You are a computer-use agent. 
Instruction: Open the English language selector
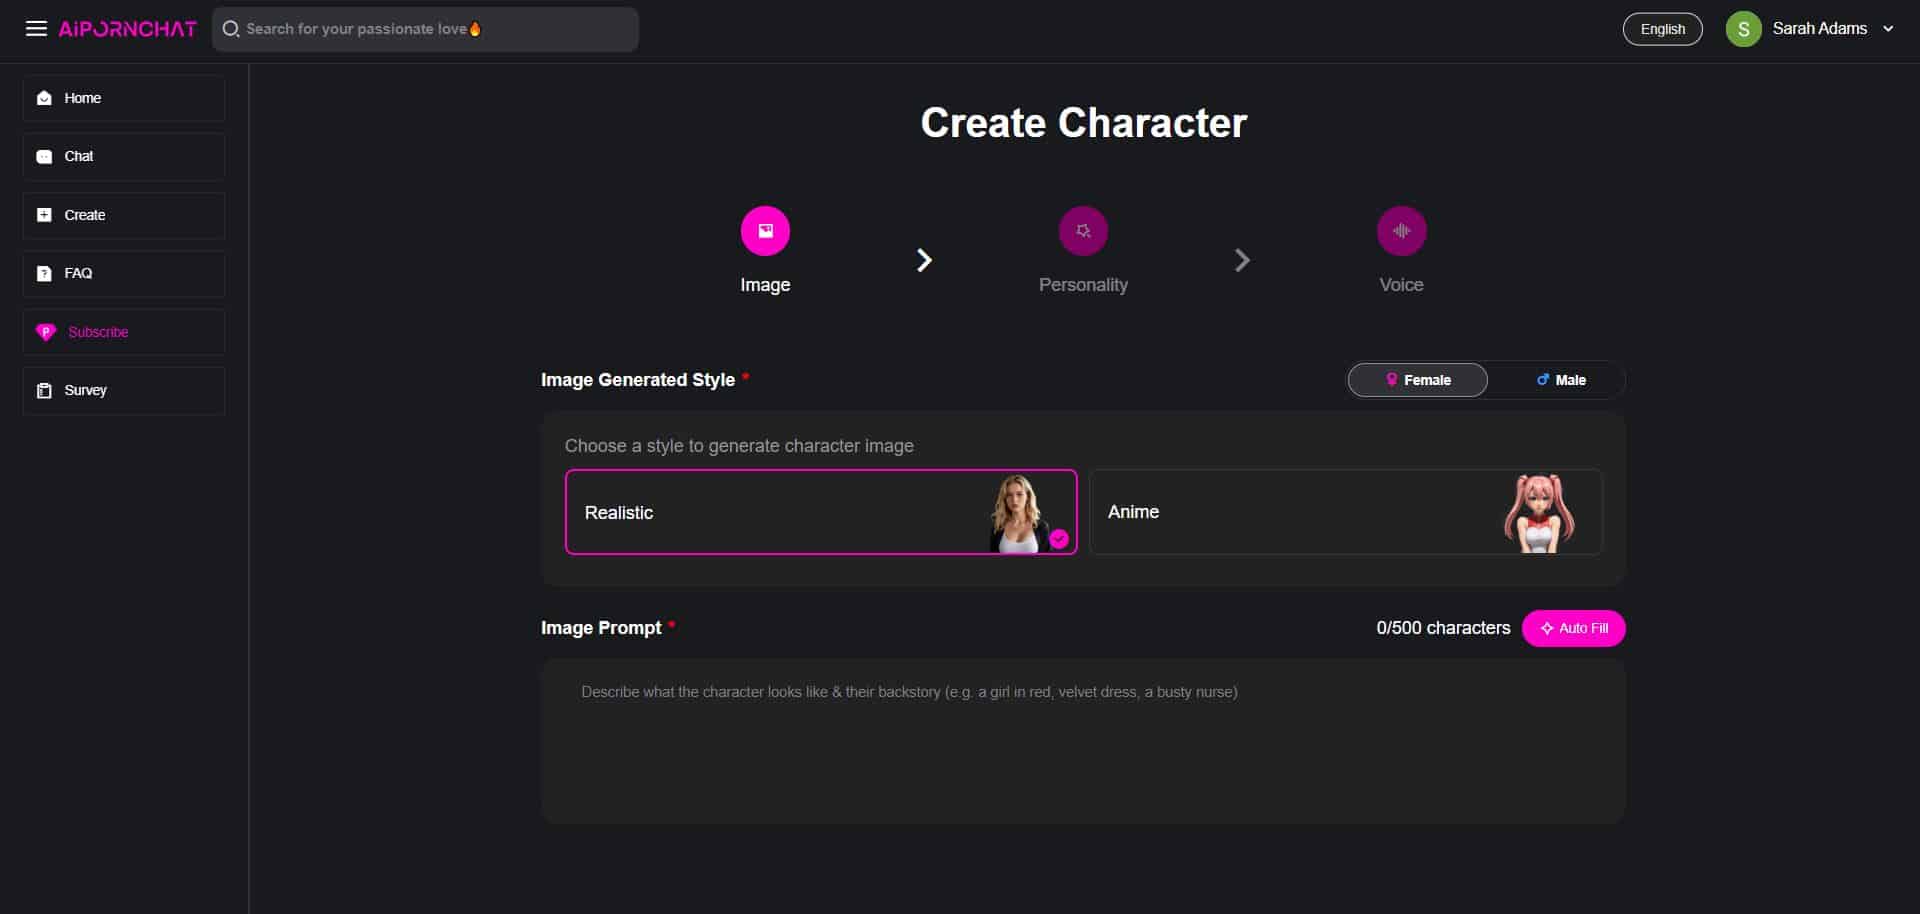pyautogui.click(x=1662, y=29)
